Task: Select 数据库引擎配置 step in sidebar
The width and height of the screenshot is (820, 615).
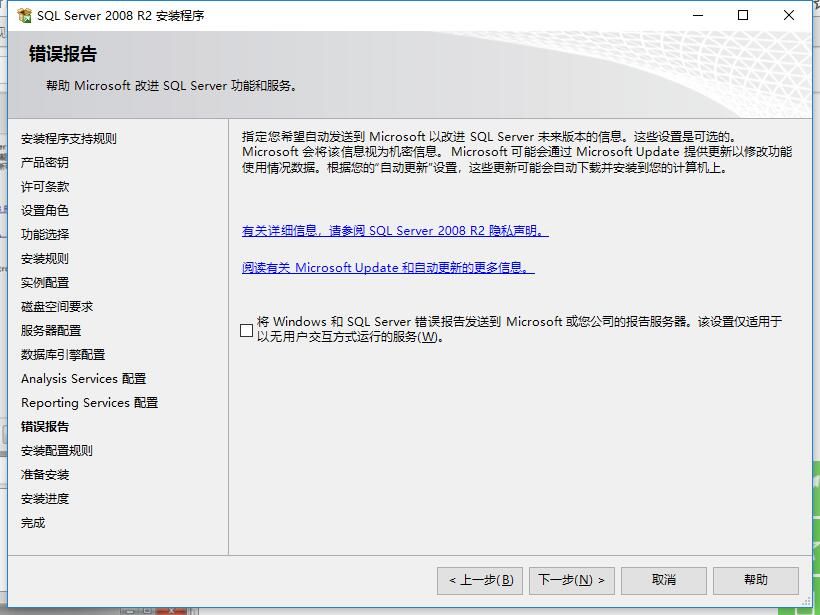Action: (63, 355)
